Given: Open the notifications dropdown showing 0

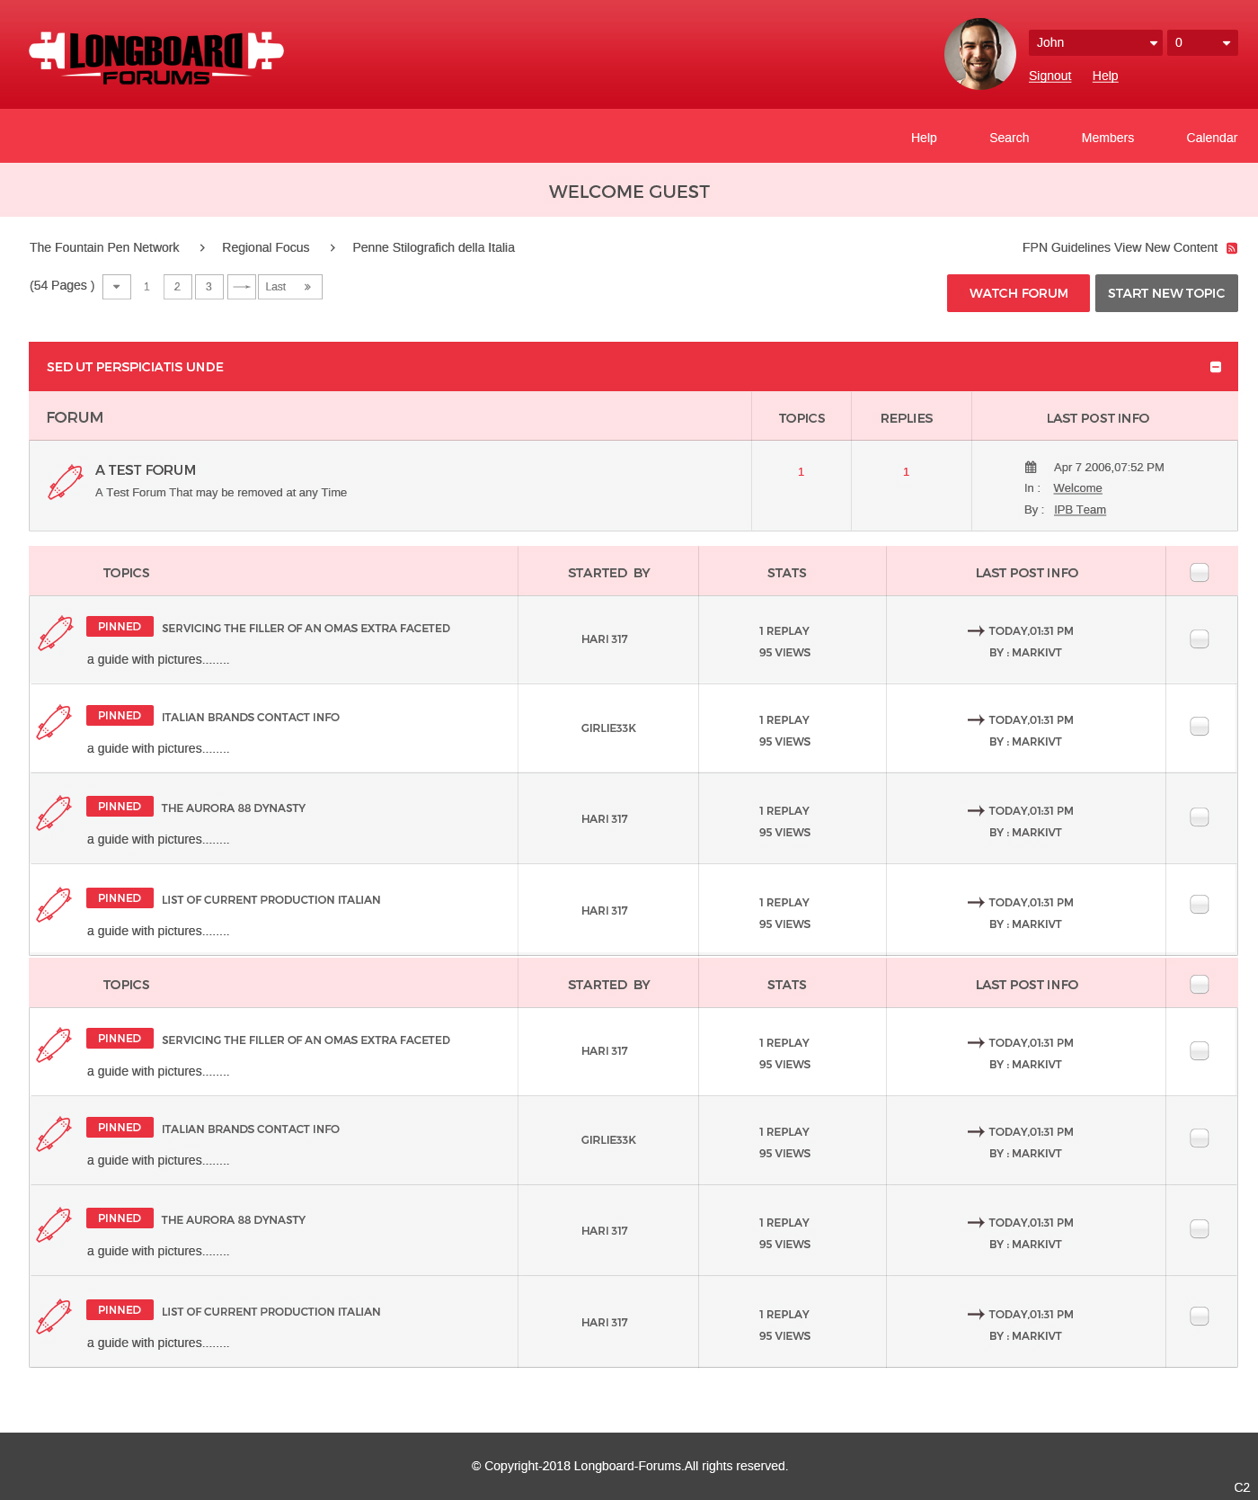Looking at the screenshot, I should 1202,43.
